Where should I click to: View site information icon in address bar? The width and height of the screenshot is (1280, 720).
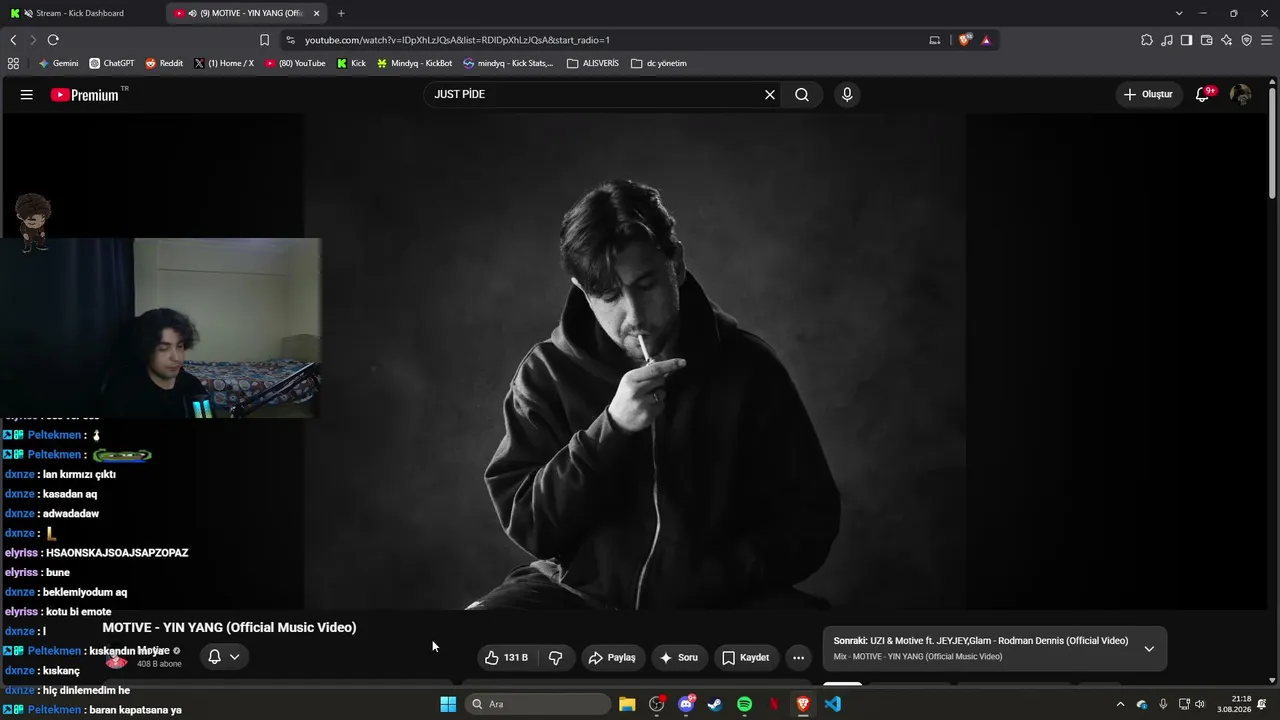point(290,40)
